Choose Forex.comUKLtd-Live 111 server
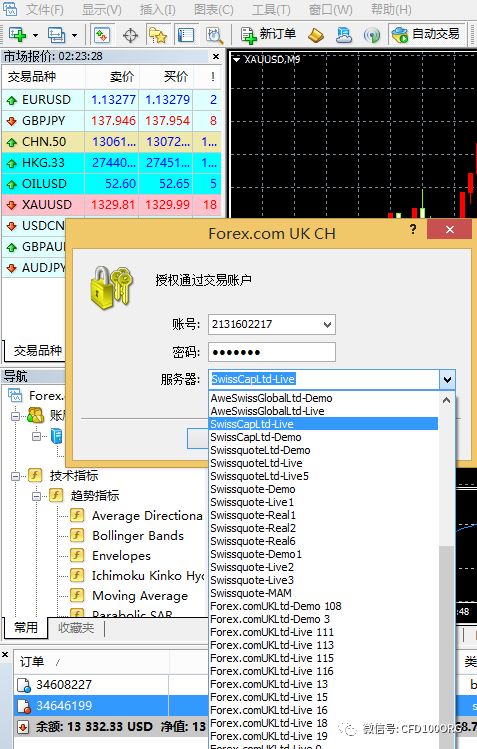Image resolution: width=477 pixels, height=749 pixels. pos(324,632)
